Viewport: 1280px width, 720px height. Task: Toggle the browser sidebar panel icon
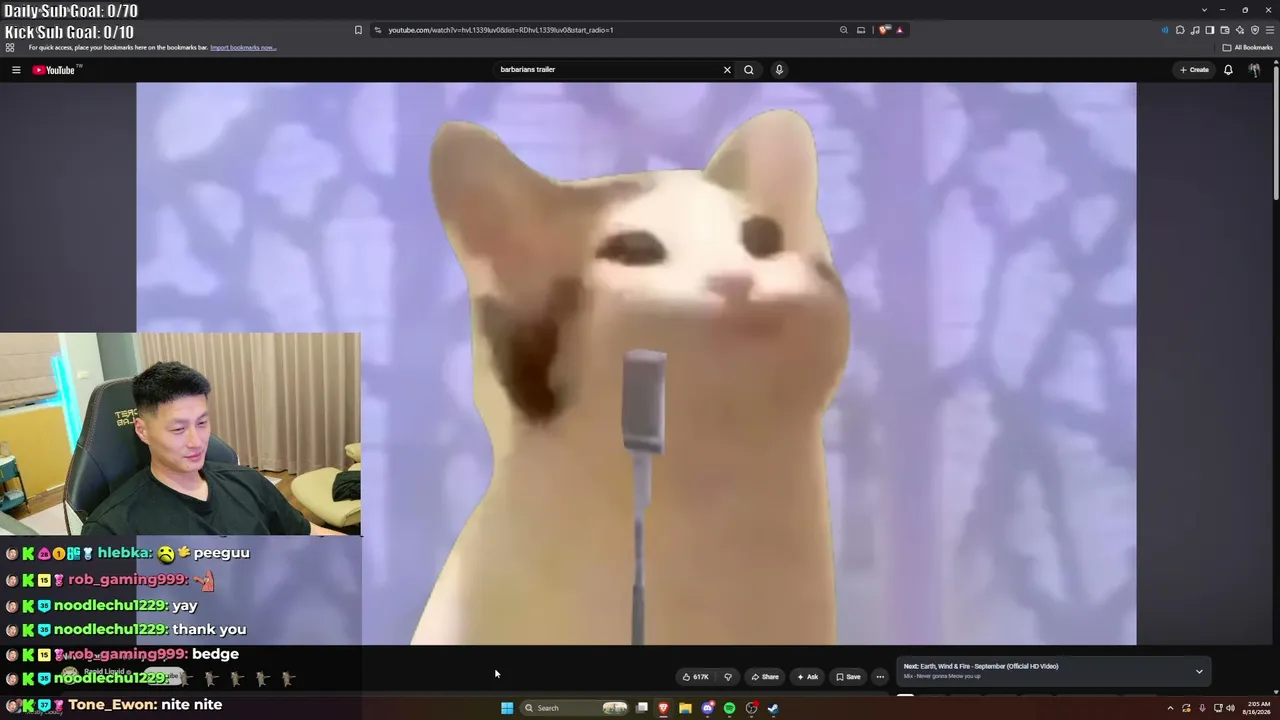click(x=1210, y=30)
